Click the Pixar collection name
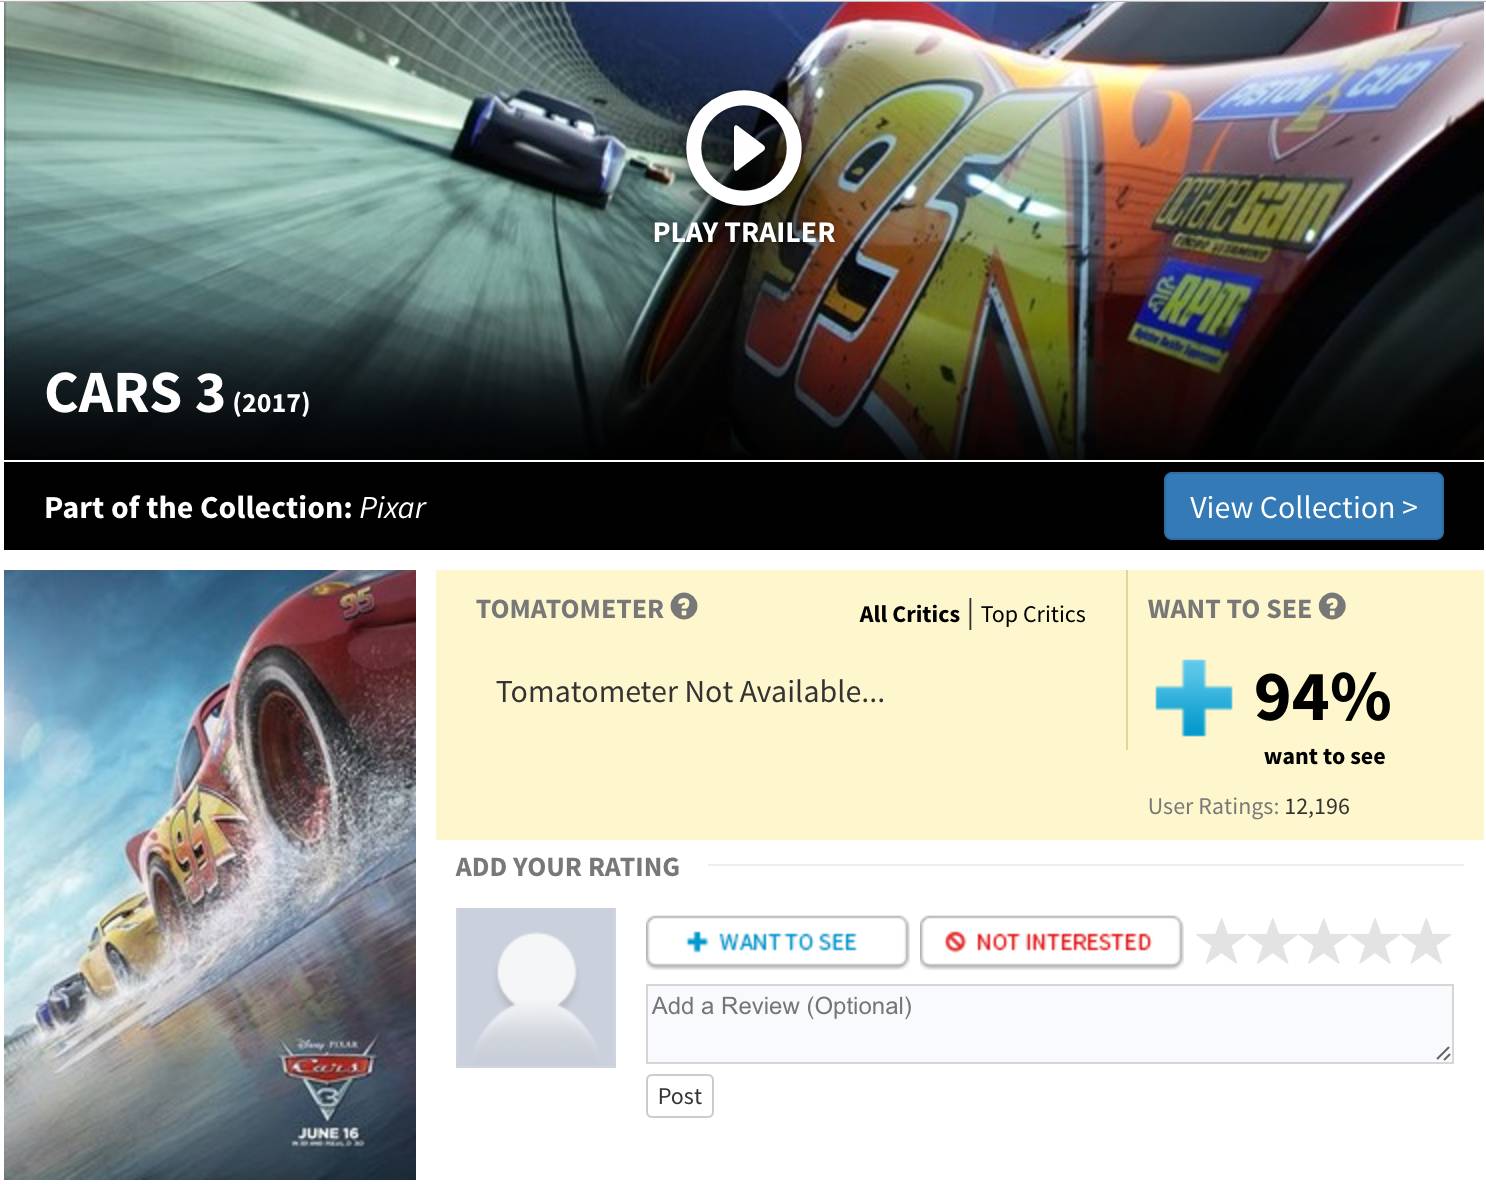The image size is (1486, 1194). click(x=393, y=508)
